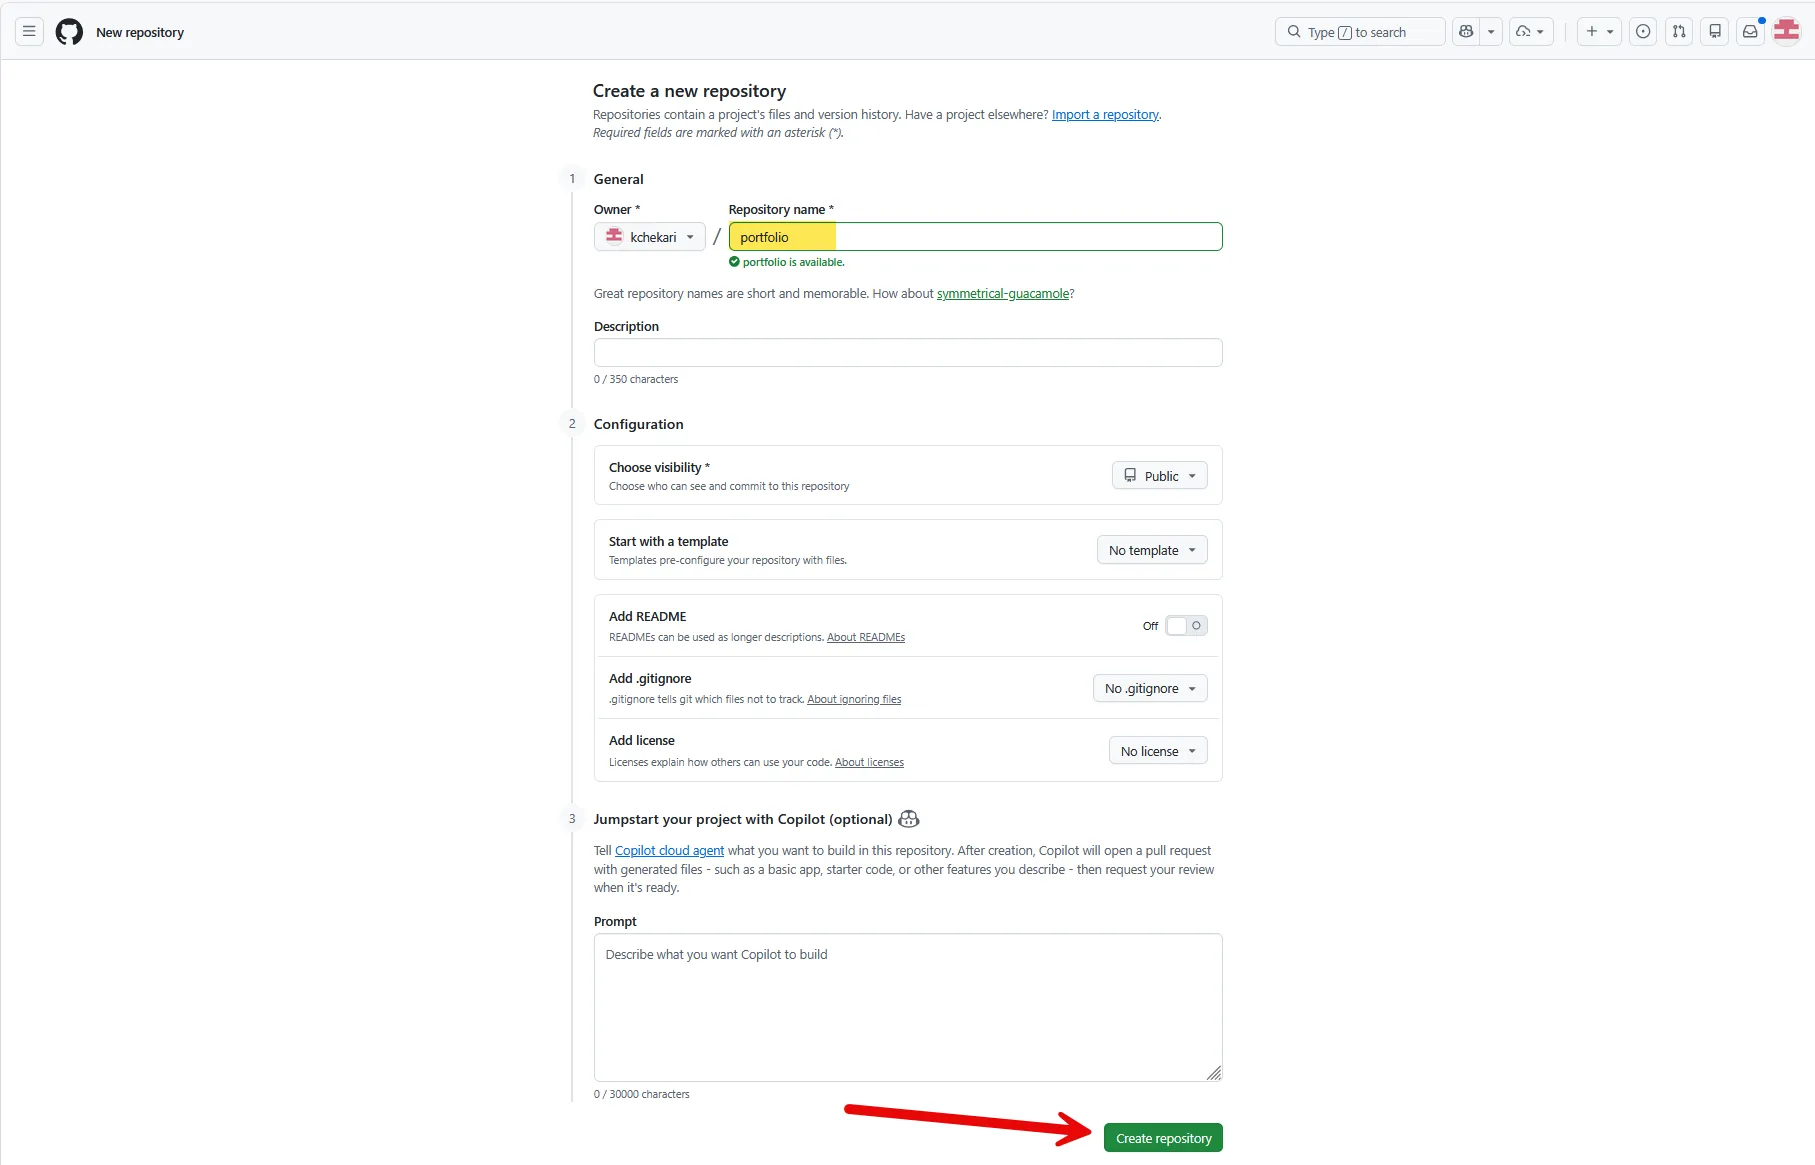Image resolution: width=1815 pixels, height=1165 pixels.
Task: Go to the GitHub homepage logo
Action: 69,32
